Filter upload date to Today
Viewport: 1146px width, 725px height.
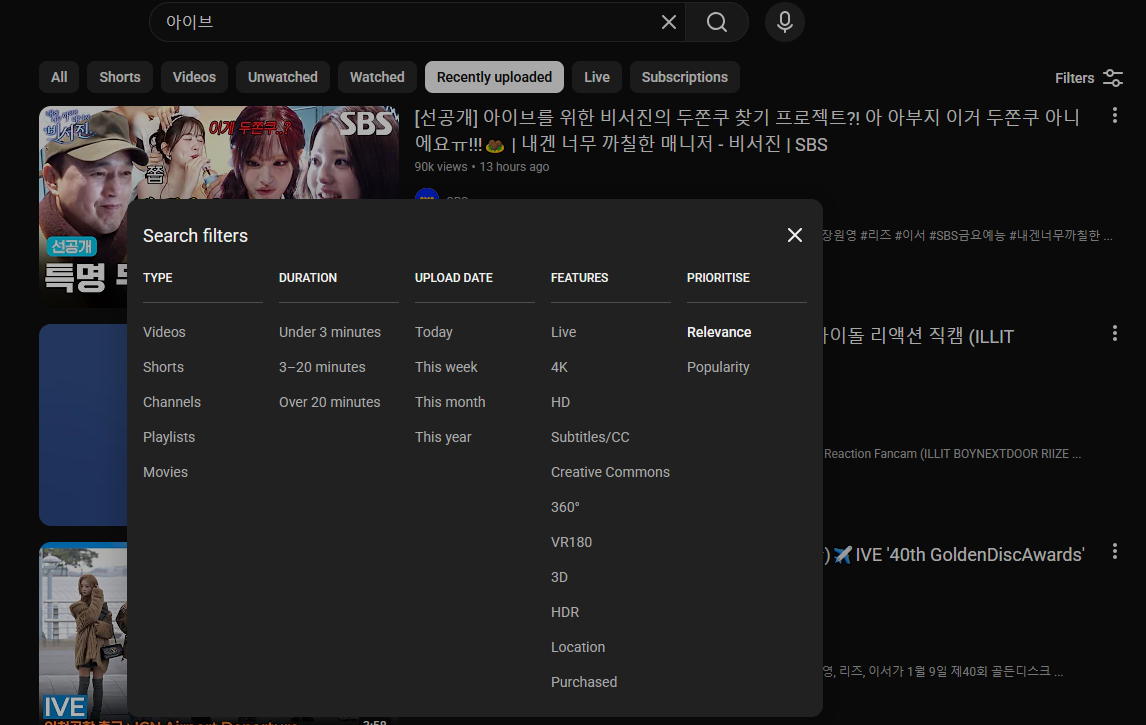click(434, 332)
